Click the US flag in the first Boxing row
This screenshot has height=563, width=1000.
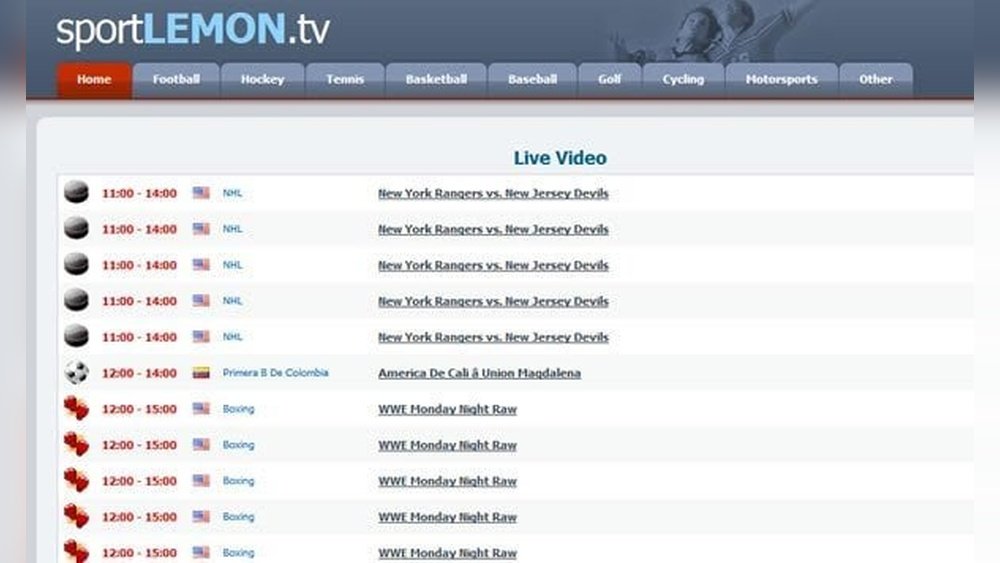click(x=201, y=409)
